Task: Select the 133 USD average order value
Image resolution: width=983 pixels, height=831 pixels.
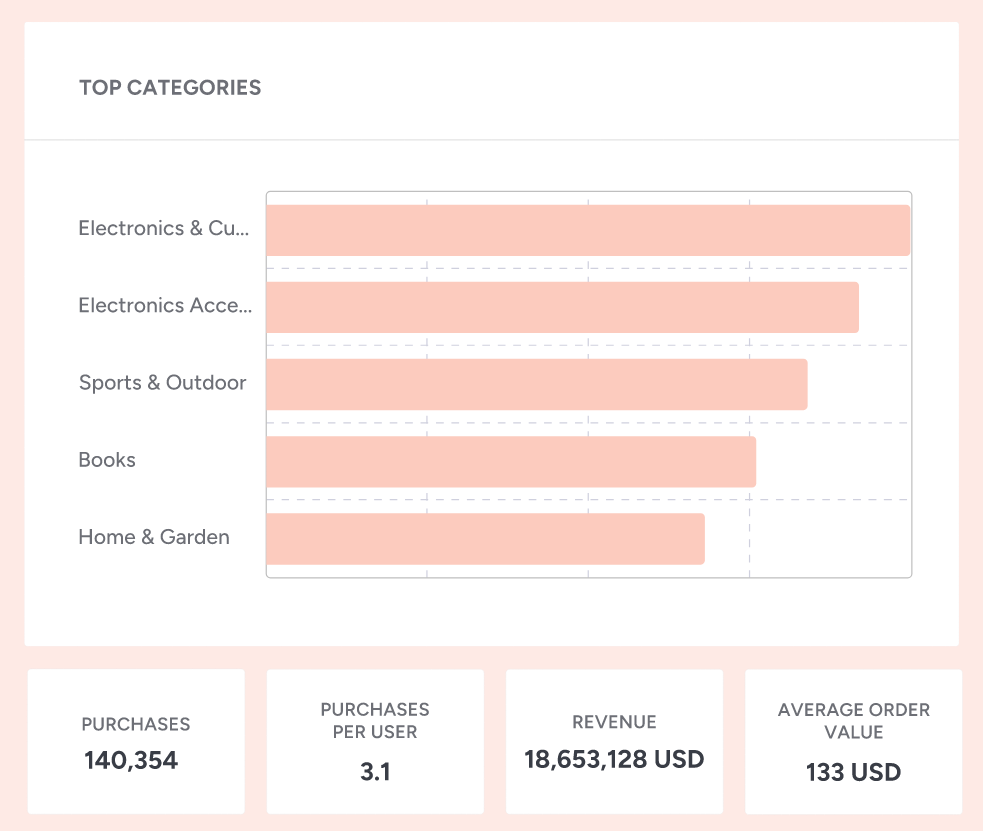Action: coord(854,772)
